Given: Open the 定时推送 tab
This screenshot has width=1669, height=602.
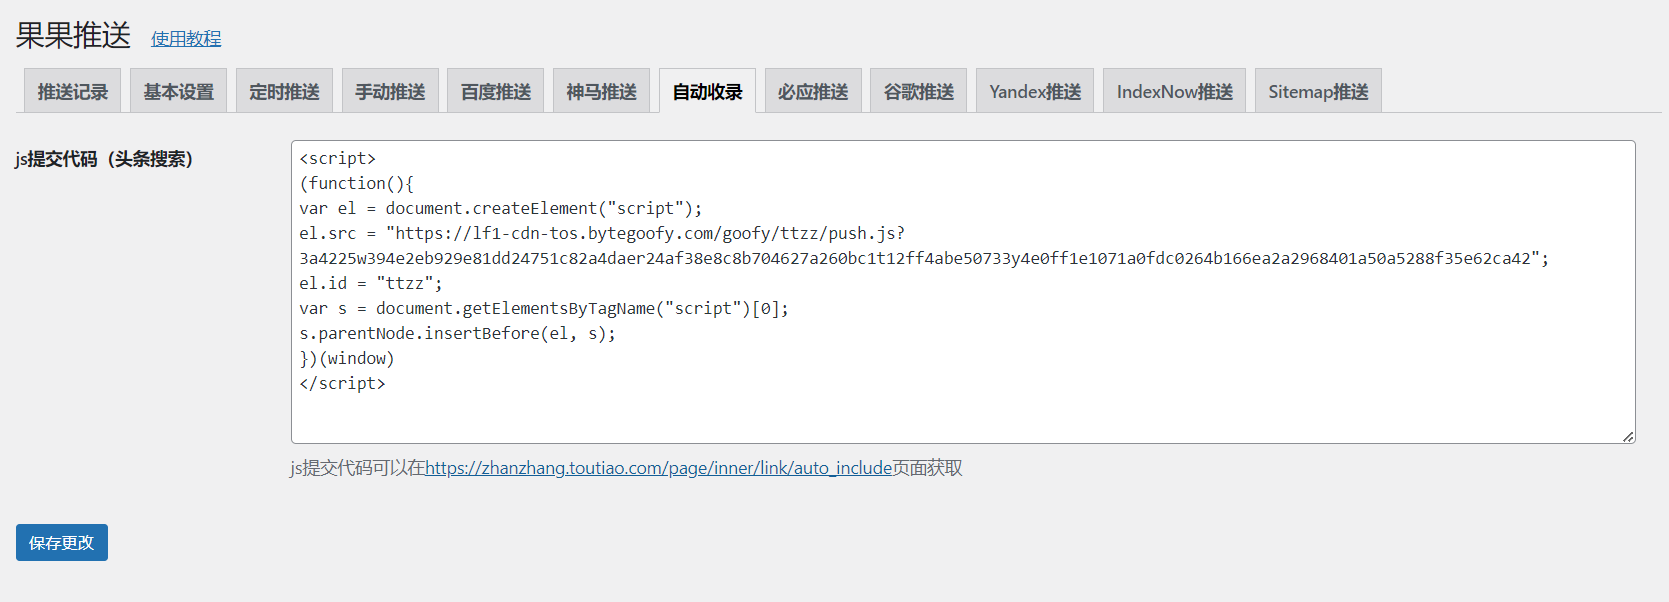Looking at the screenshot, I should pos(285,91).
